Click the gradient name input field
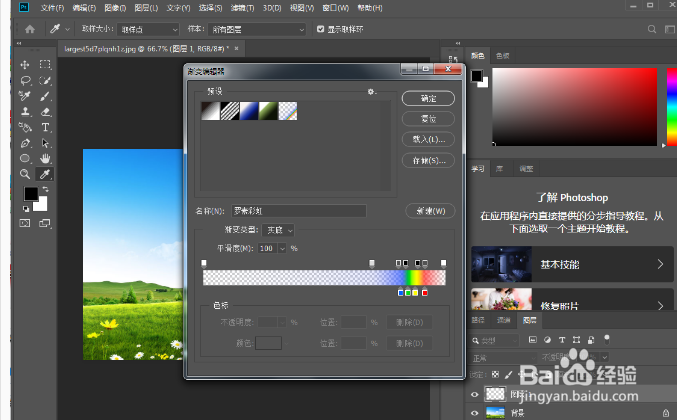 pyautogui.click(x=299, y=211)
